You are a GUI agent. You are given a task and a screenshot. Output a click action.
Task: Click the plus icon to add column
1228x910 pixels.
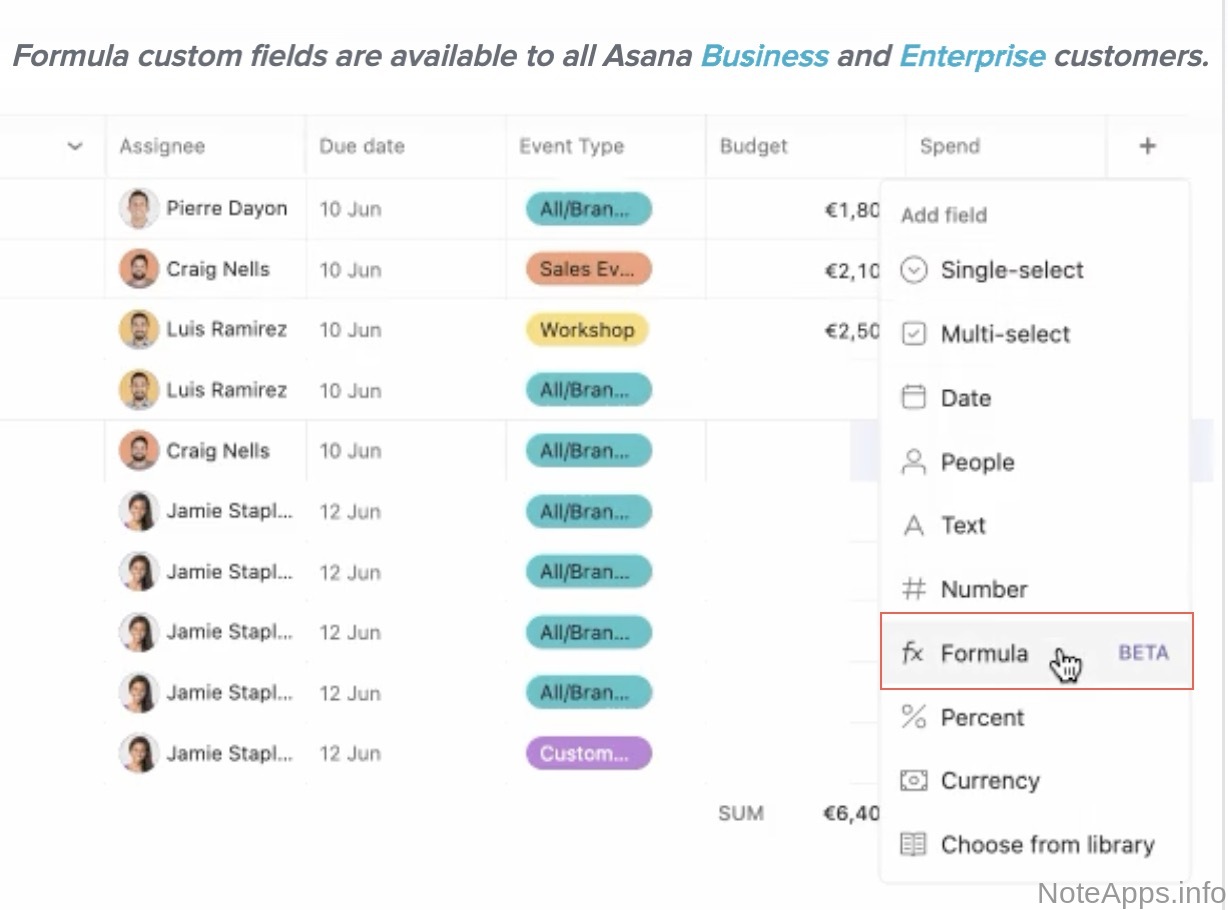(x=1147, y=146)
